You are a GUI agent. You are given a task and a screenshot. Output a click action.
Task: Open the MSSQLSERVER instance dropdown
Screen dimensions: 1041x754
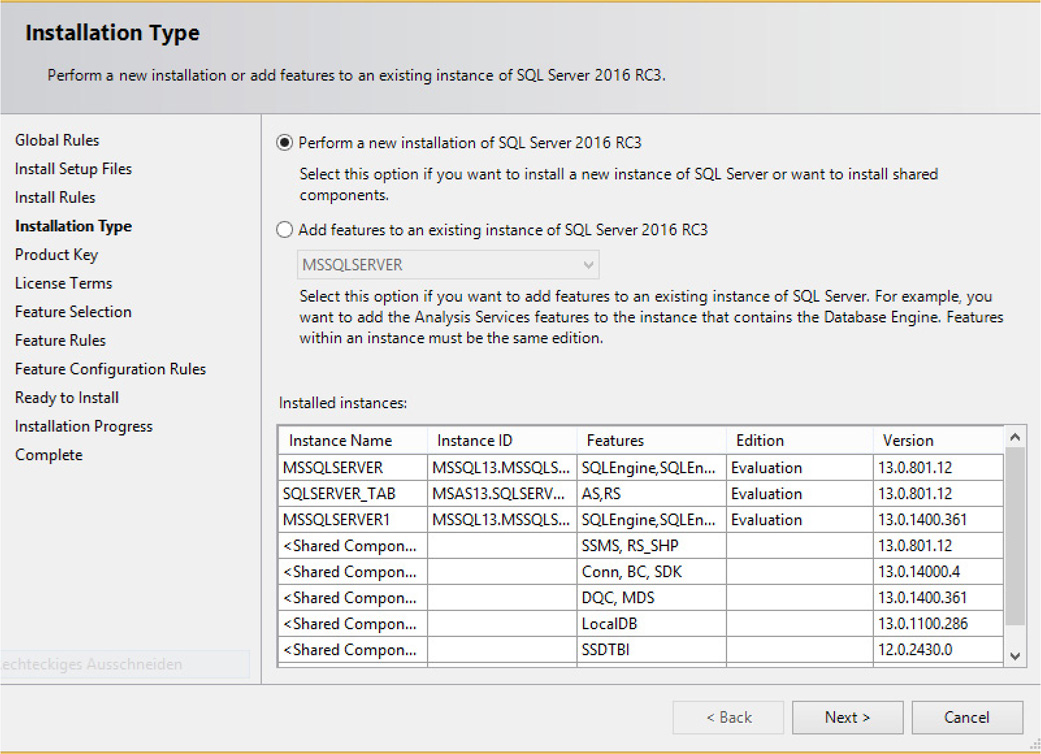pyautogui.click(x=448, y=265)
